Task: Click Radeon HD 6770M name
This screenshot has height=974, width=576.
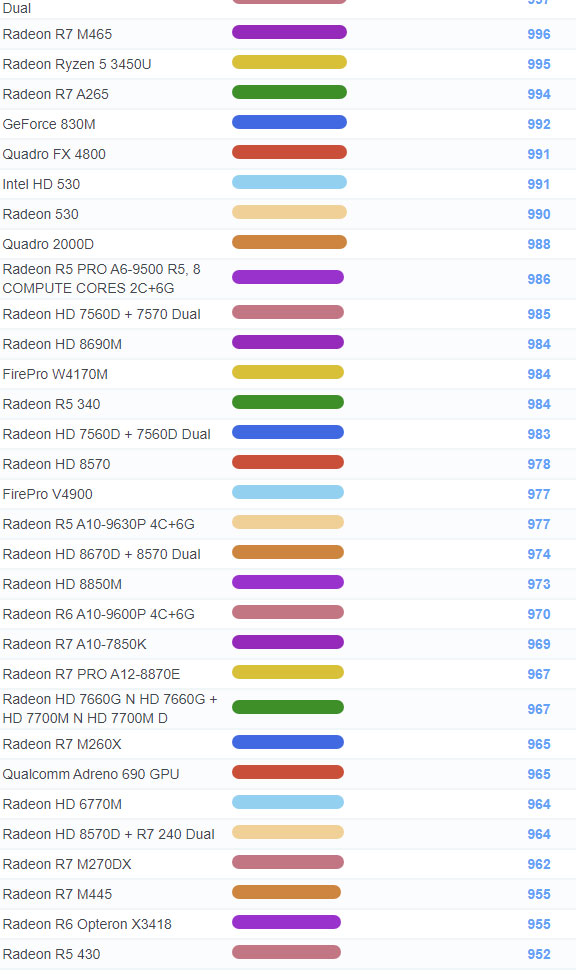Action: pos(62,804)
